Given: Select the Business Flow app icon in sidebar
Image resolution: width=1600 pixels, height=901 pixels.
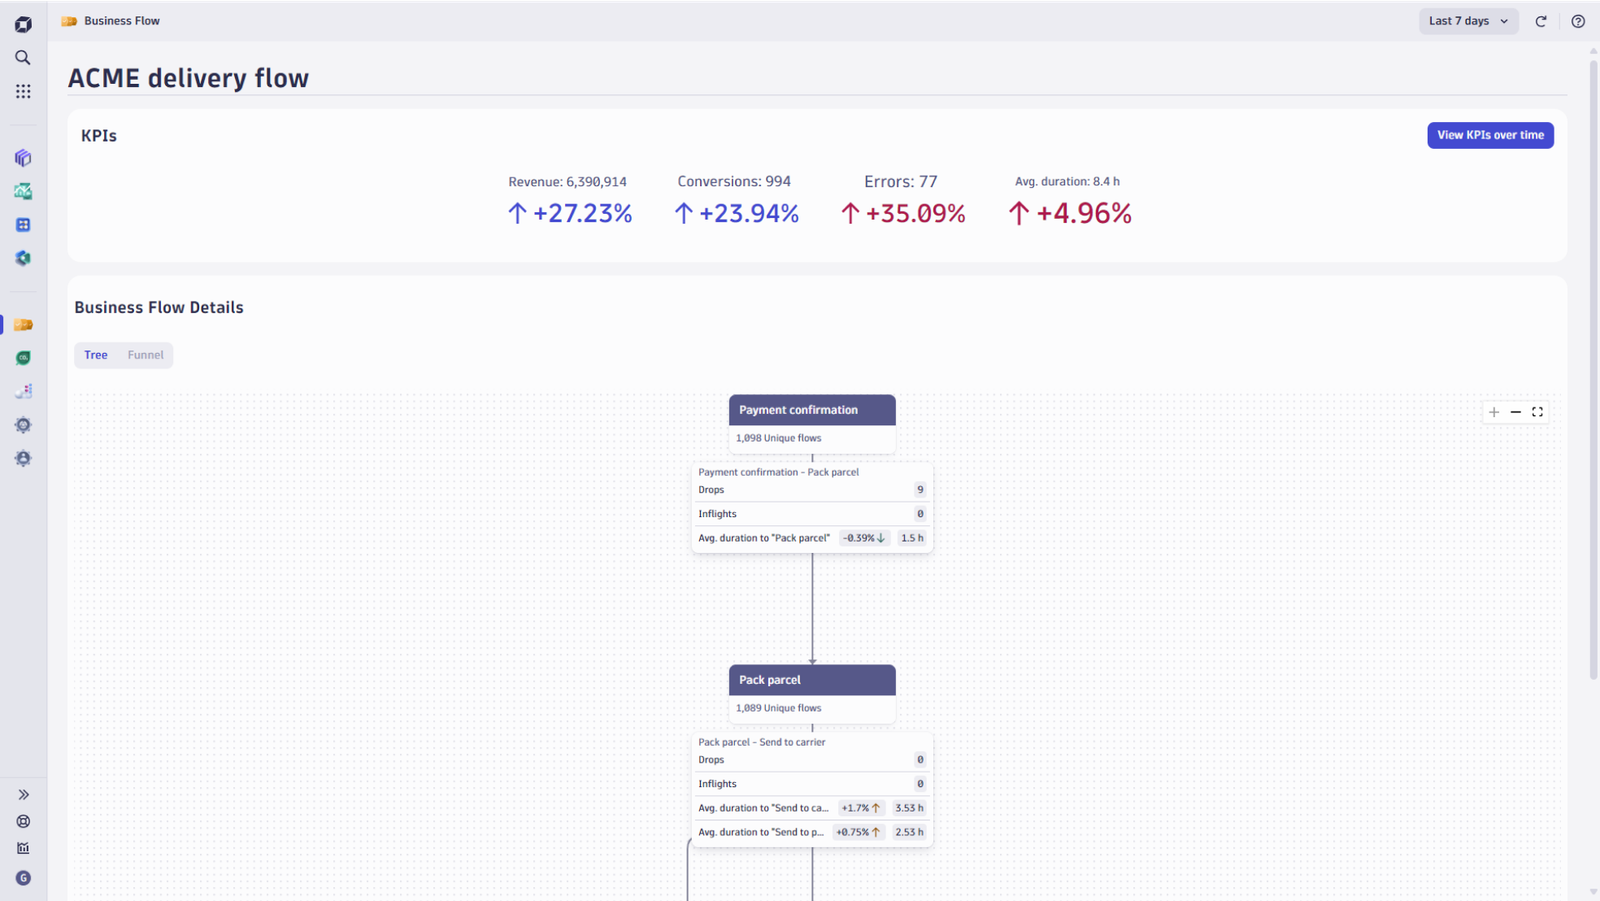Looking at the screenshot, I should [x=23, y=325].
